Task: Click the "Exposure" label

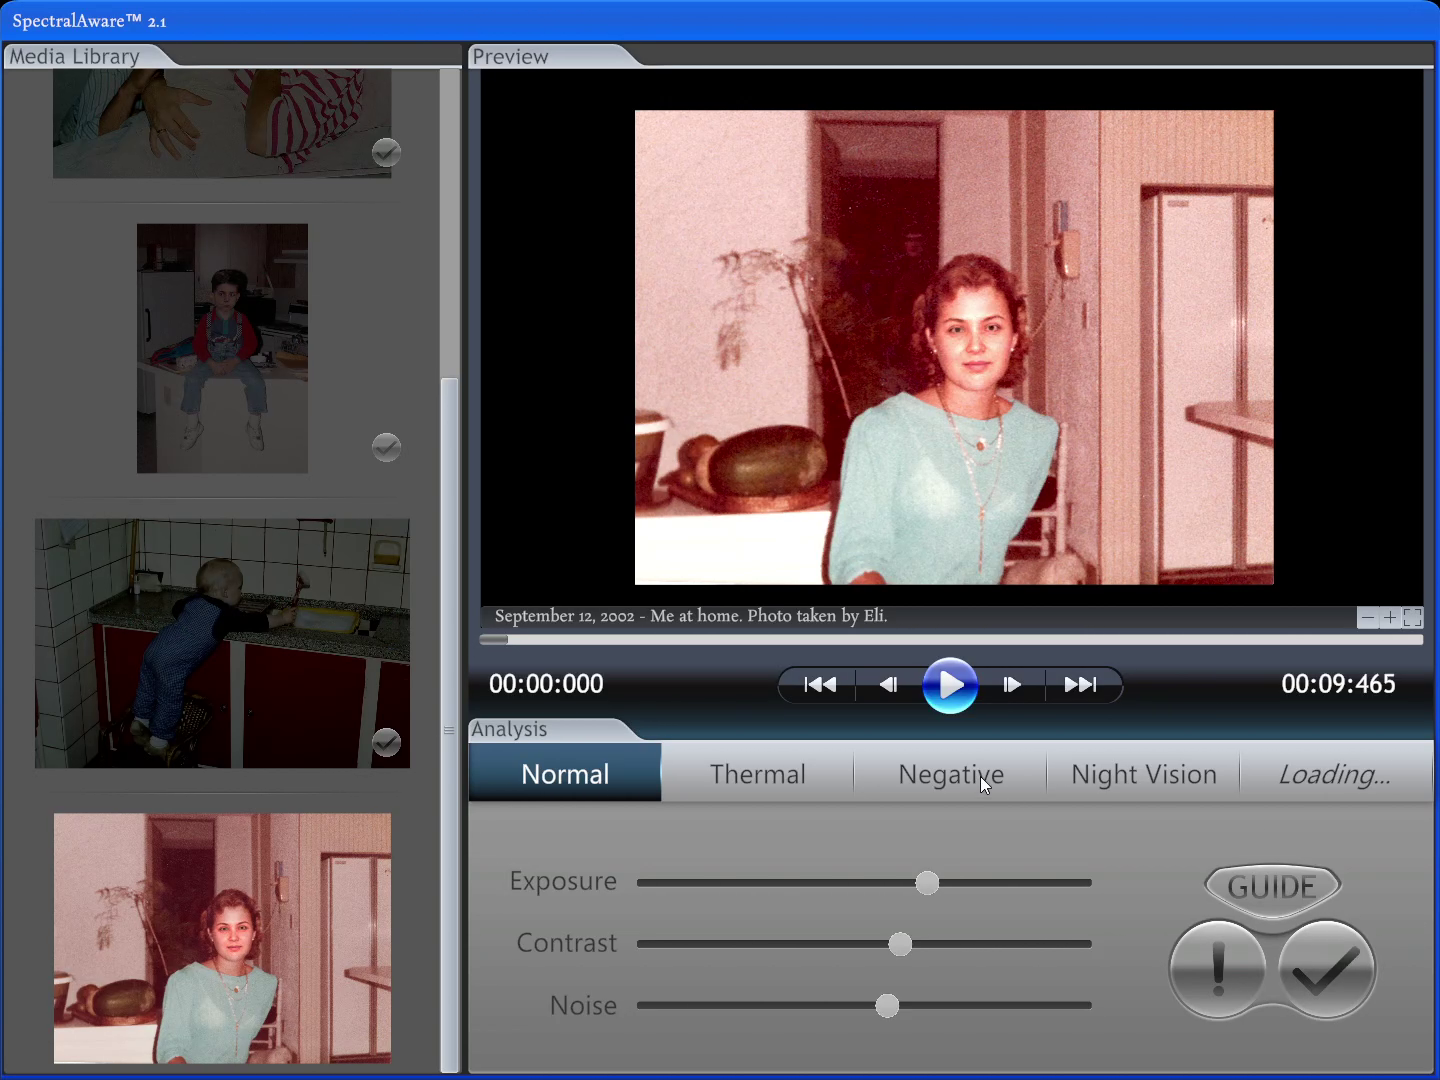Action: click(563, 881)
